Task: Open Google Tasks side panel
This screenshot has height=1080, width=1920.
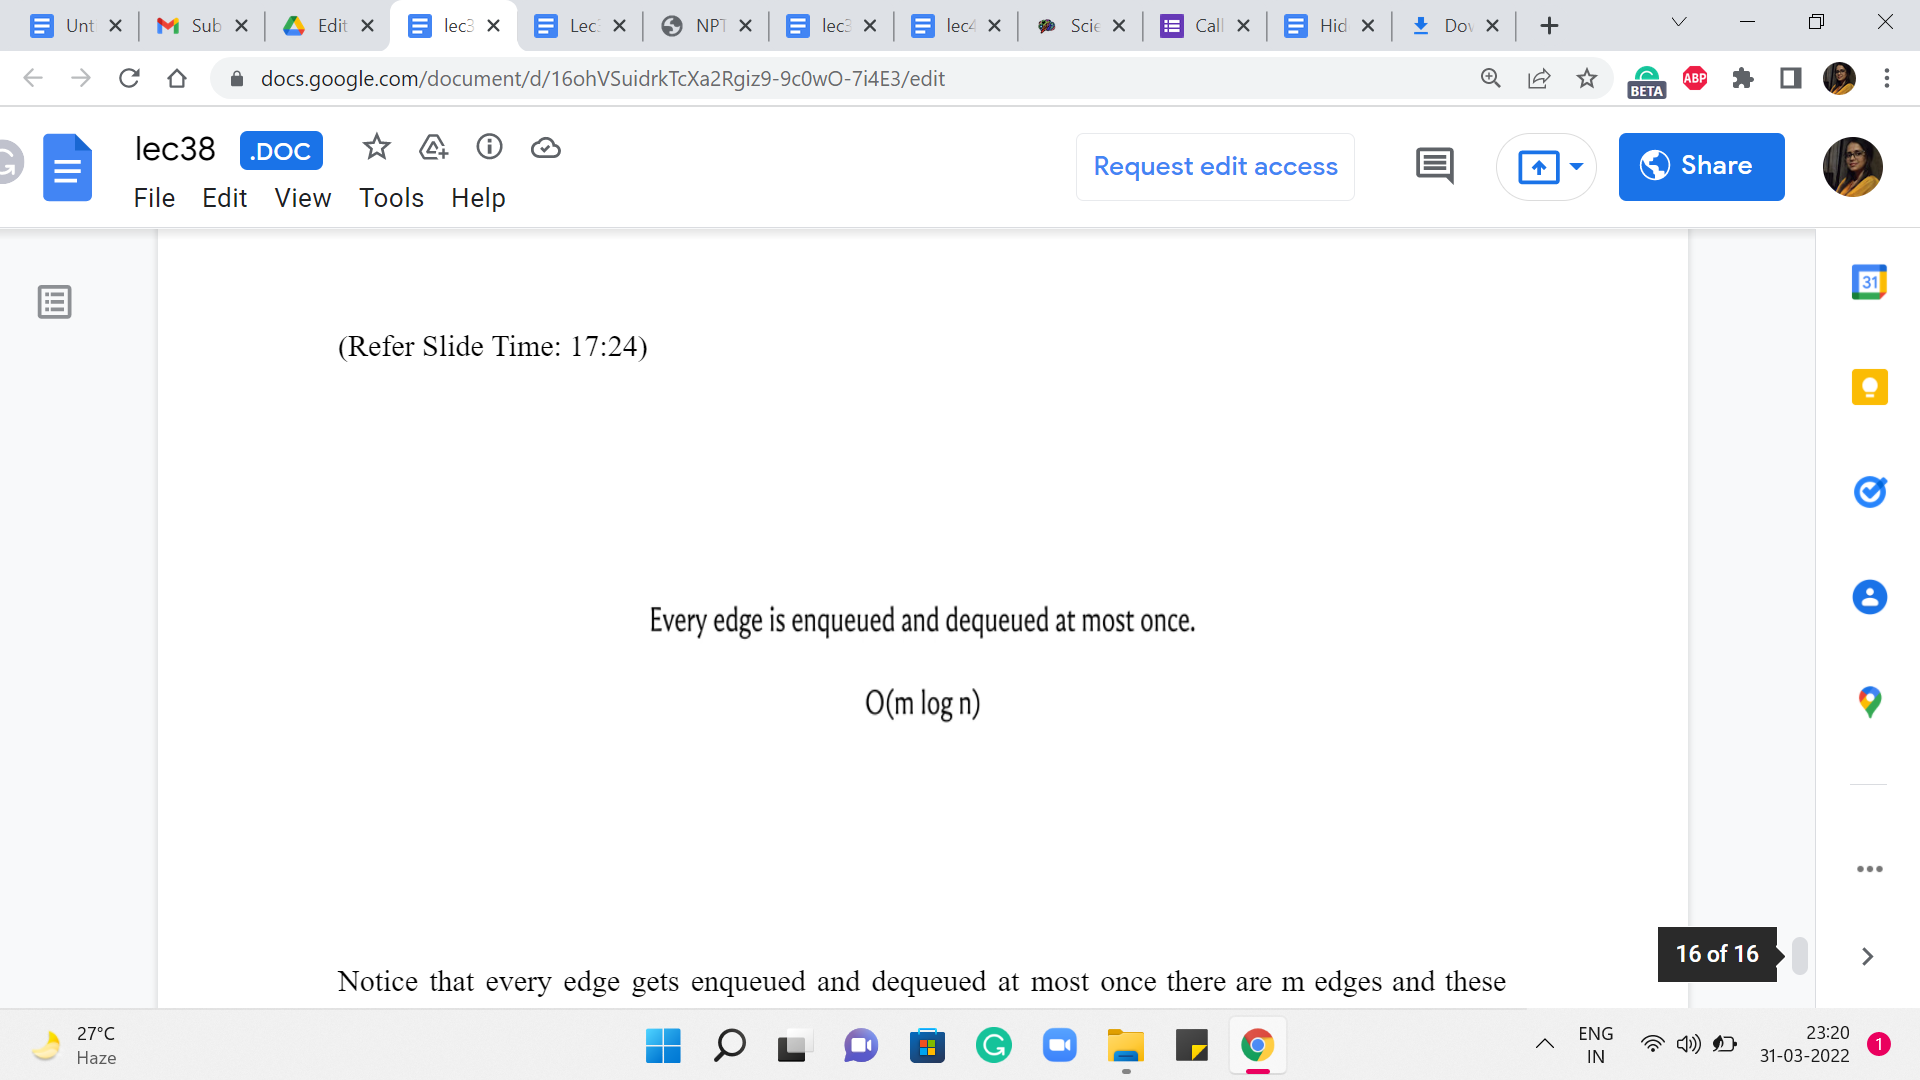Action: (1869, 492)
